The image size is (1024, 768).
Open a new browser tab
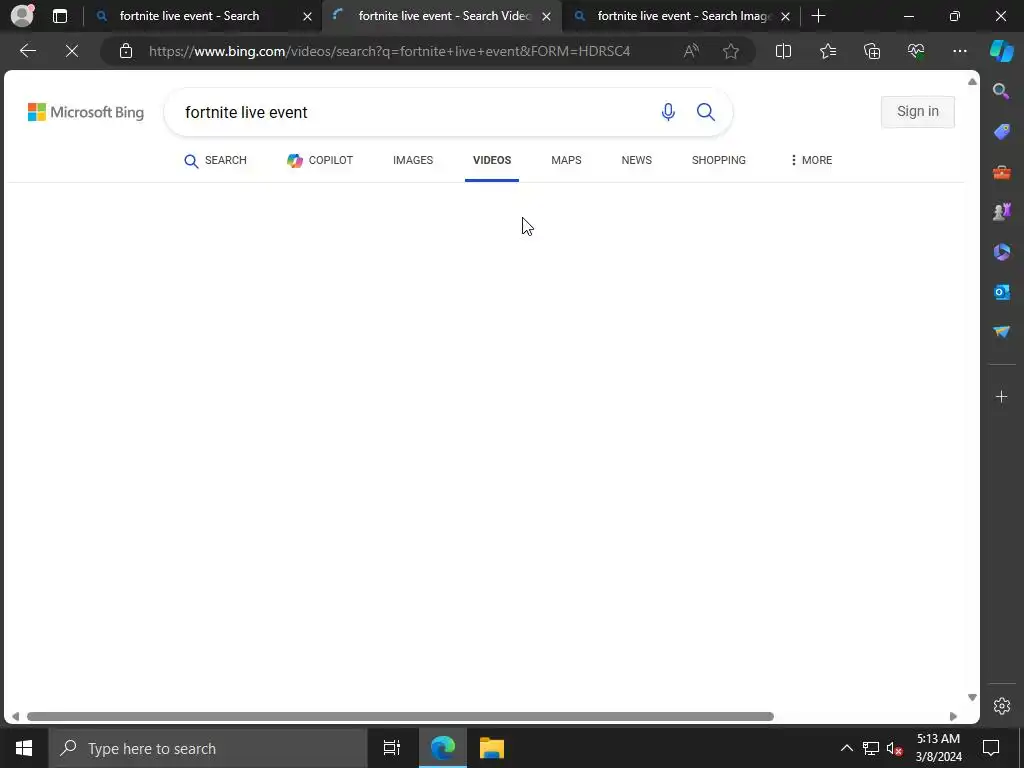click(818, 16)
